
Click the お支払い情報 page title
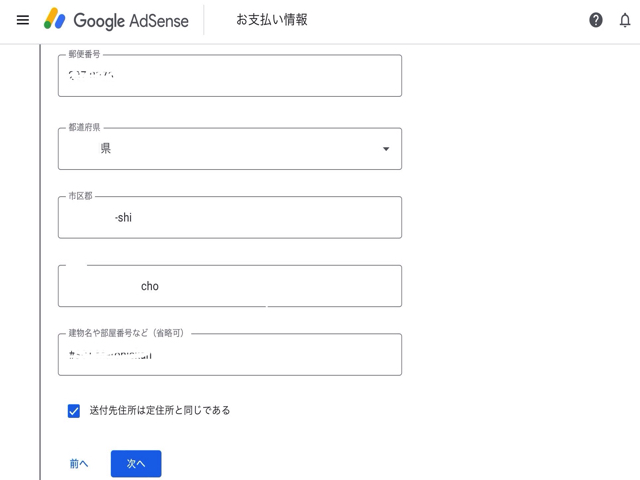pyautogui.click(x=272, y=20)
